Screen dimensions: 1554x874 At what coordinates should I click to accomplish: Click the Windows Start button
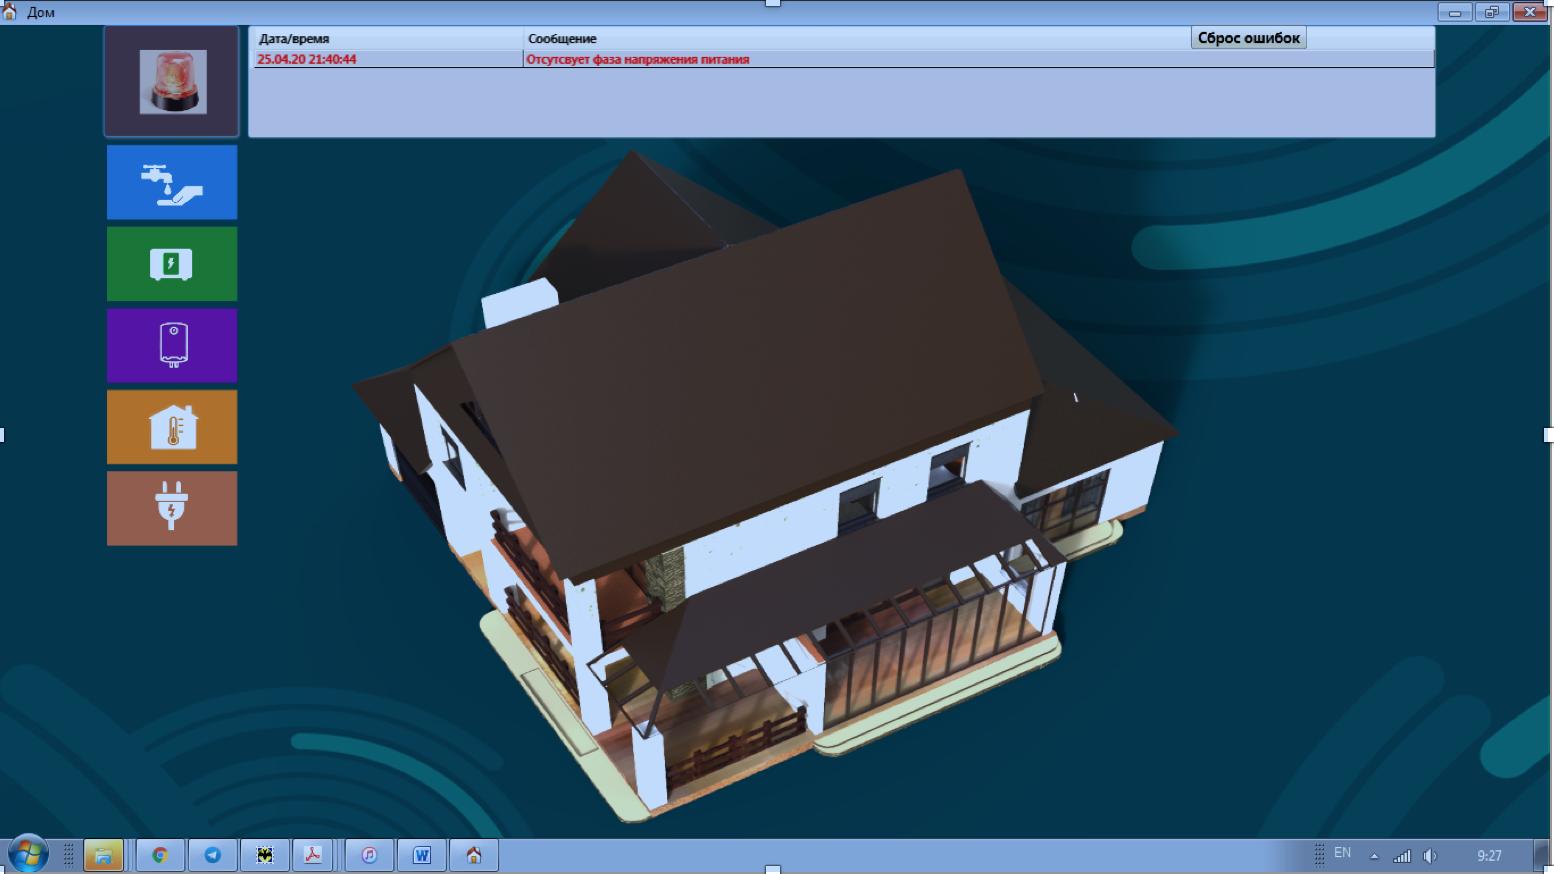tap(28, 855)
